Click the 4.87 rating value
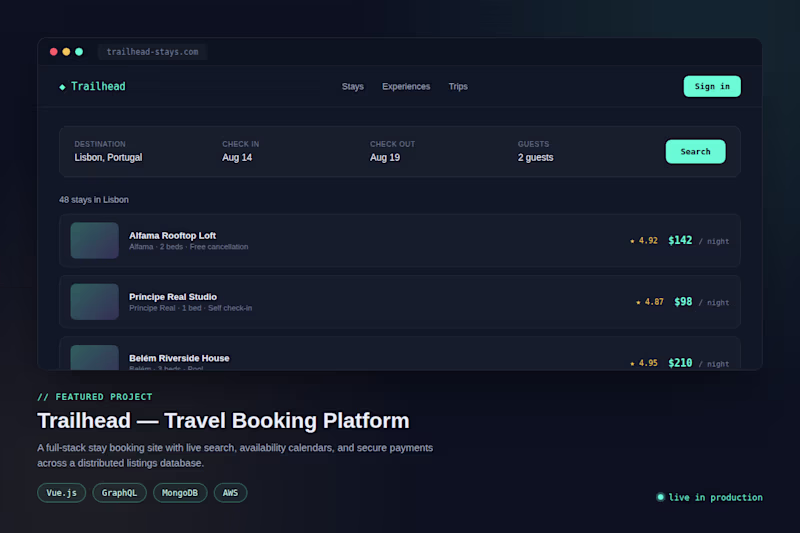The image size is (800, 533). [x=654, y=302]
